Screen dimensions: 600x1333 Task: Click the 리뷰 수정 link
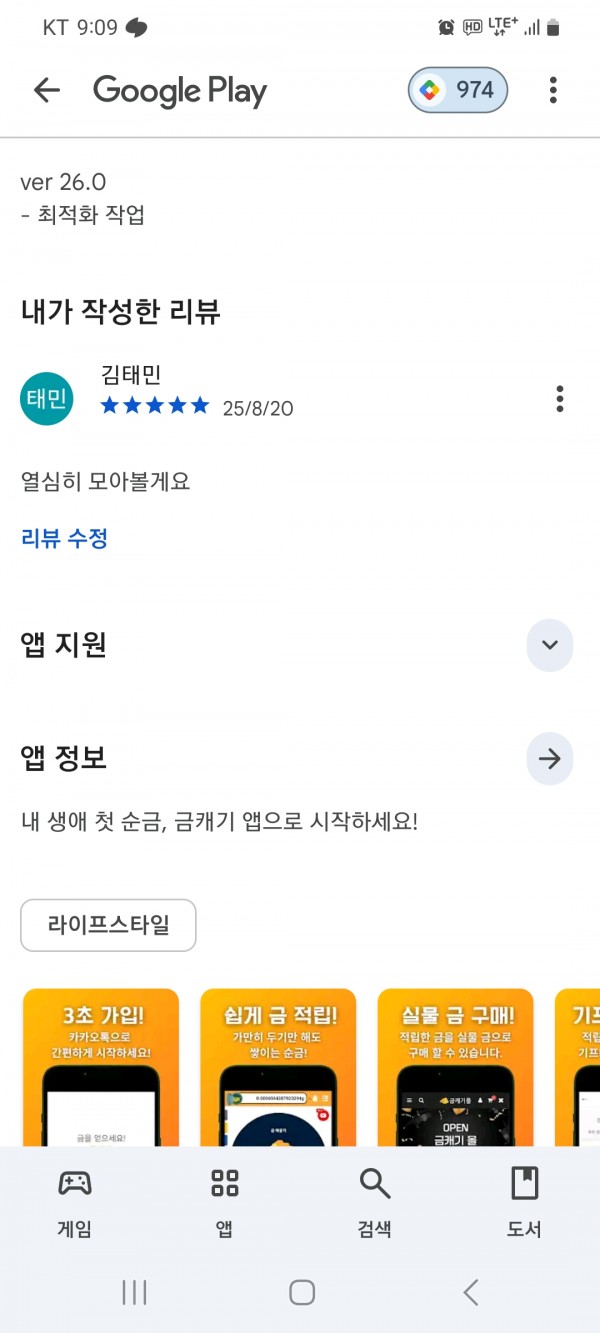click(x=64, y=538)
